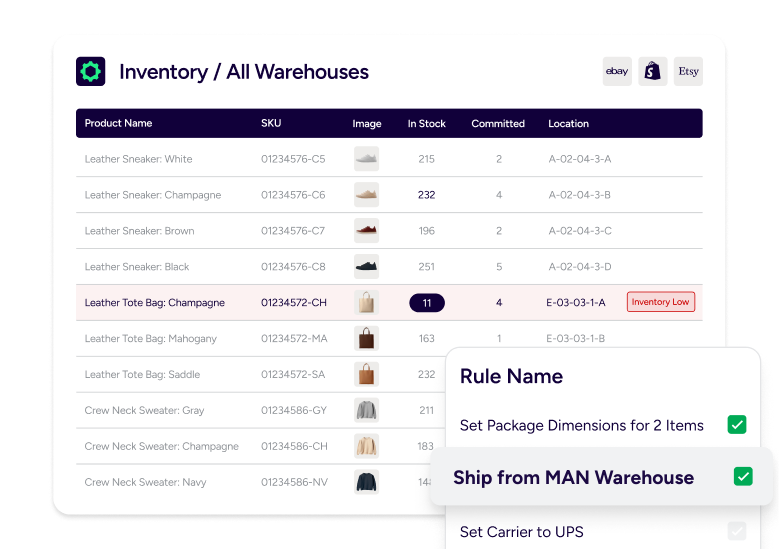Select the Ship from MAN Warehouse rule
The width and height of the screenshot is (779, 549).
[x=573, y=478]
